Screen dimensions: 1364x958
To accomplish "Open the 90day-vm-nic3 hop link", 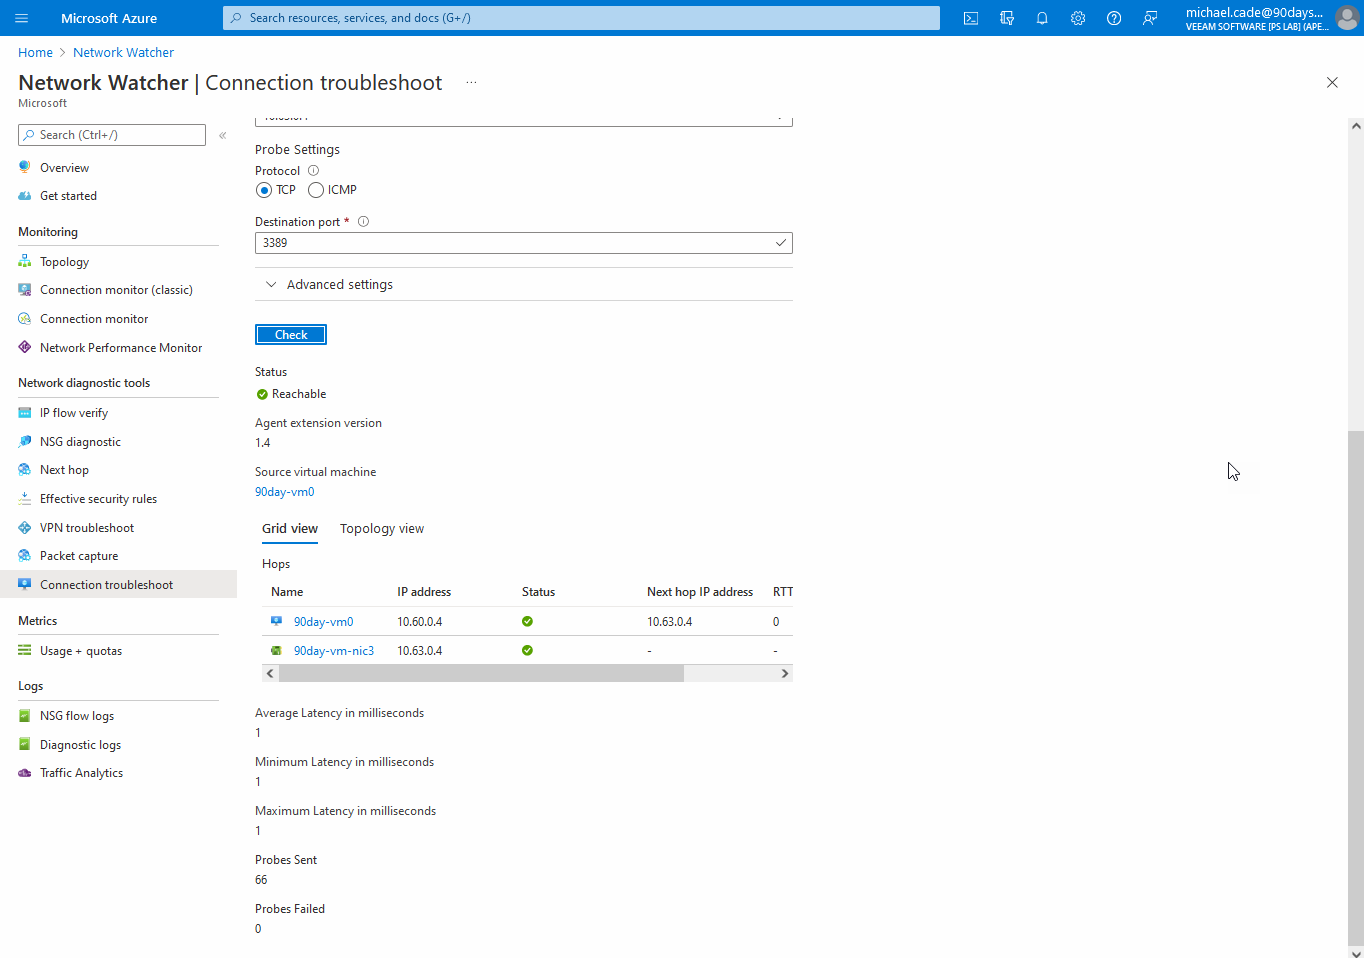I will pos(333,651).
